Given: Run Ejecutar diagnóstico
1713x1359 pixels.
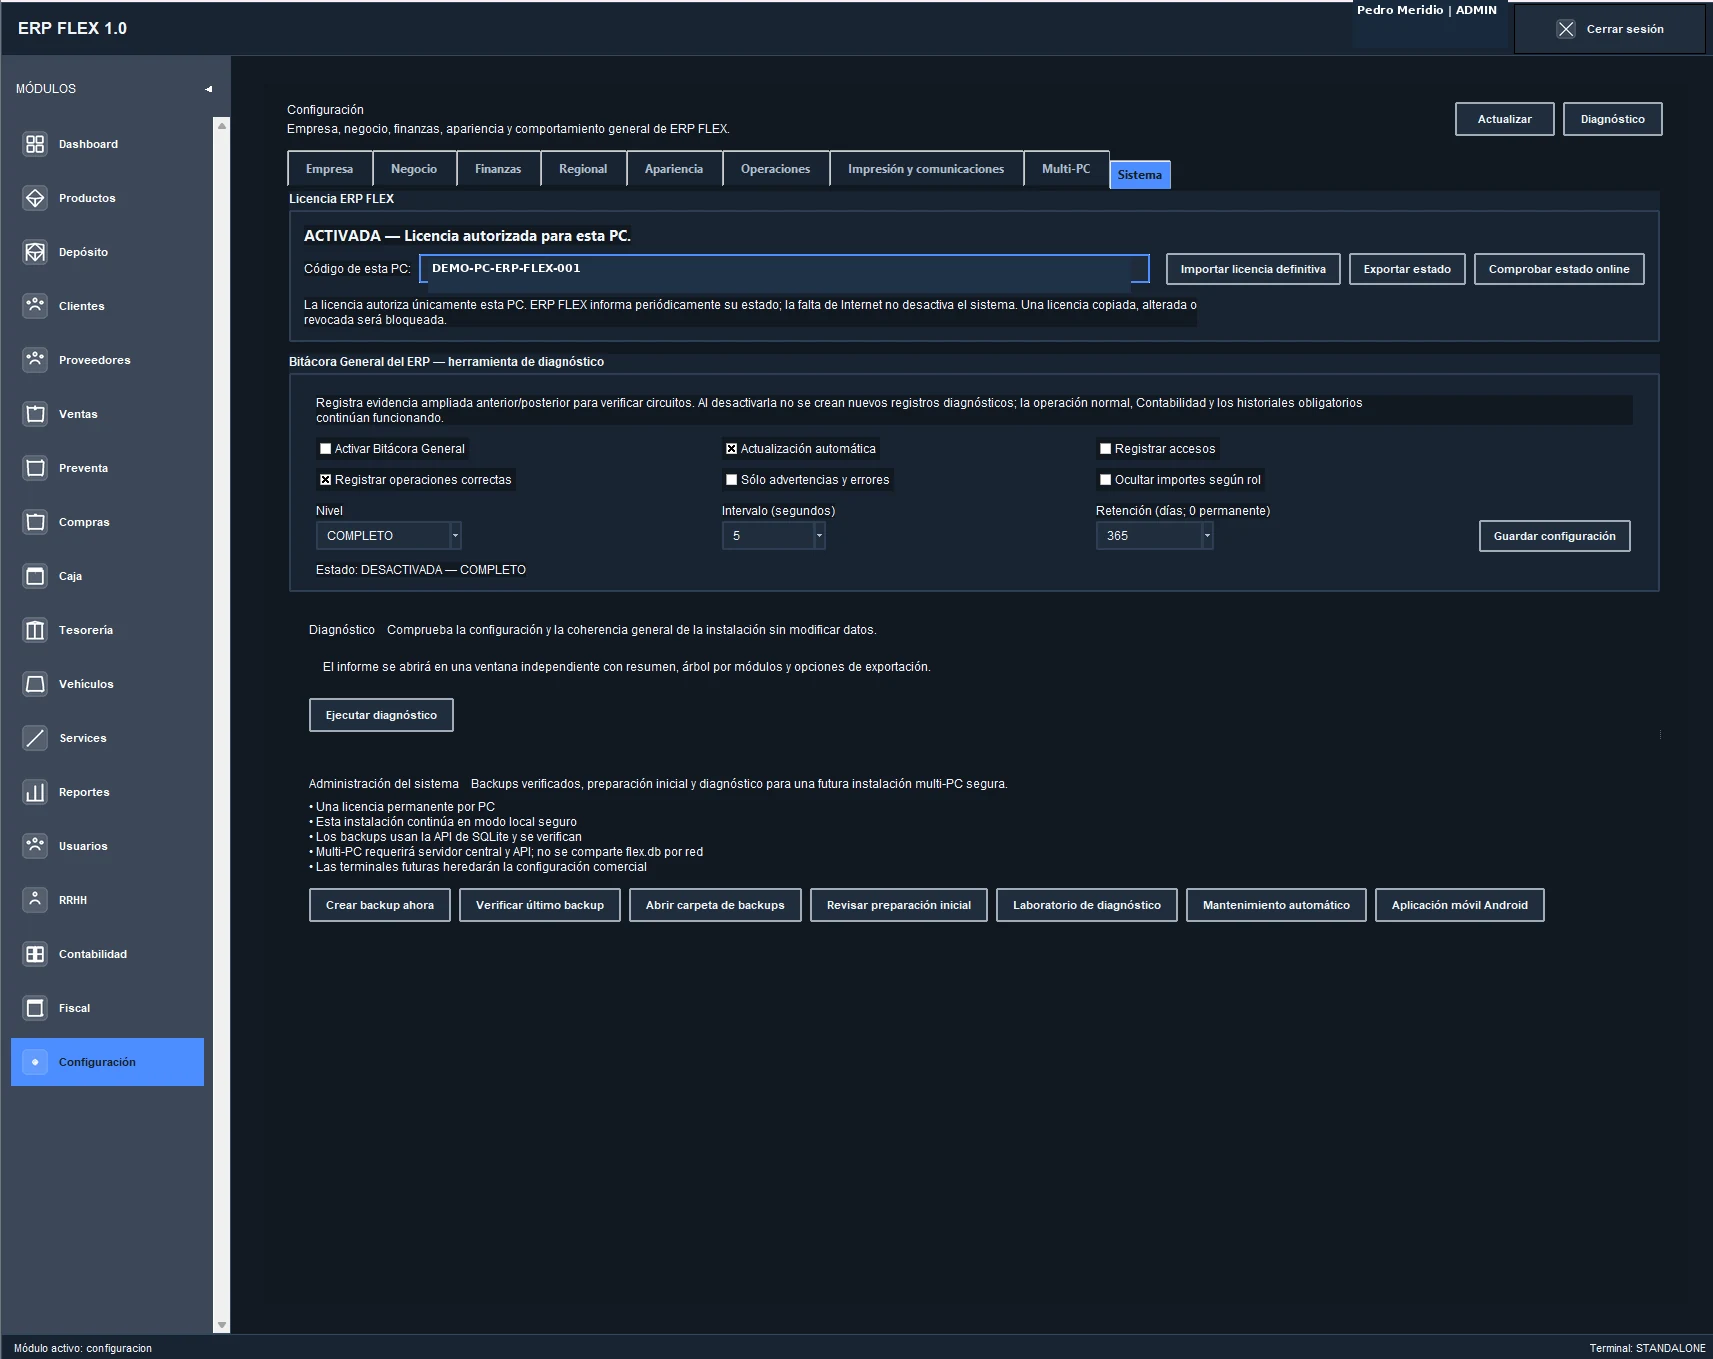Looking at the screenshot, I should click(x=381, y=715).
